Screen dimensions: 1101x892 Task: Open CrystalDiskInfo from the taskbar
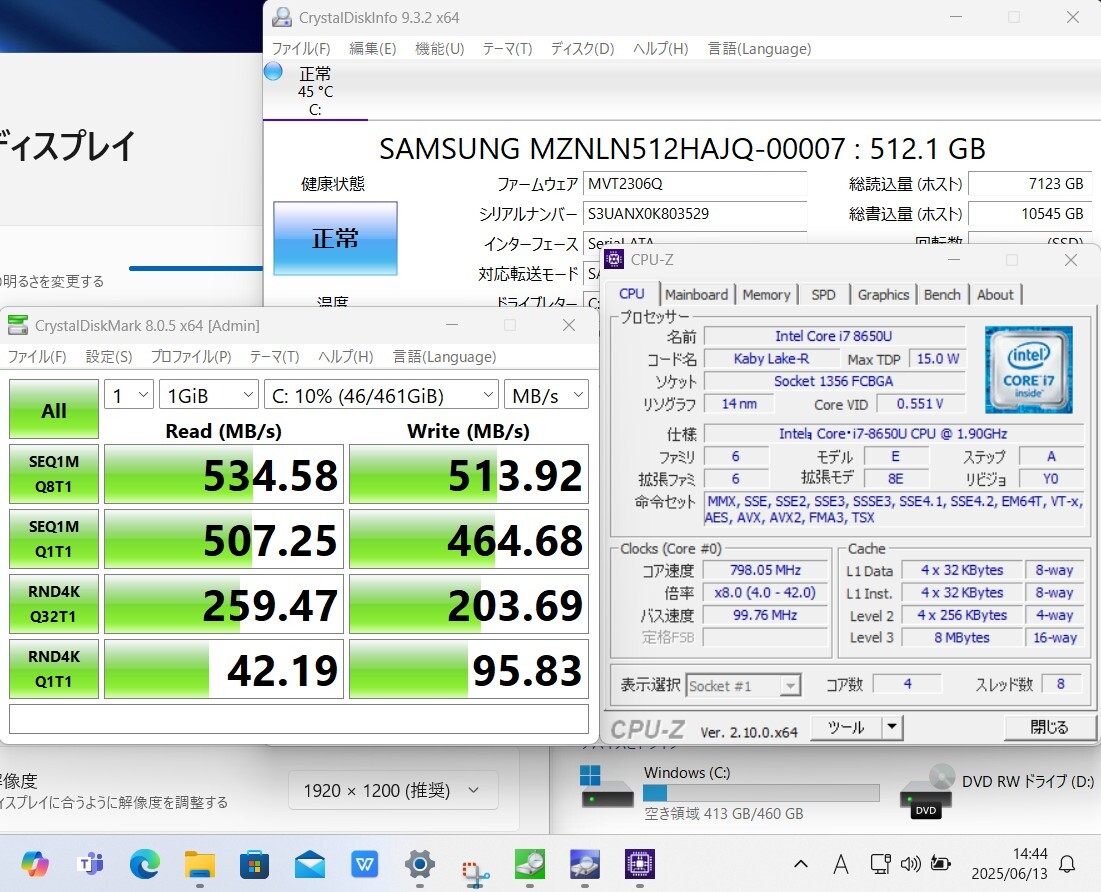click(x=584, y=864)
